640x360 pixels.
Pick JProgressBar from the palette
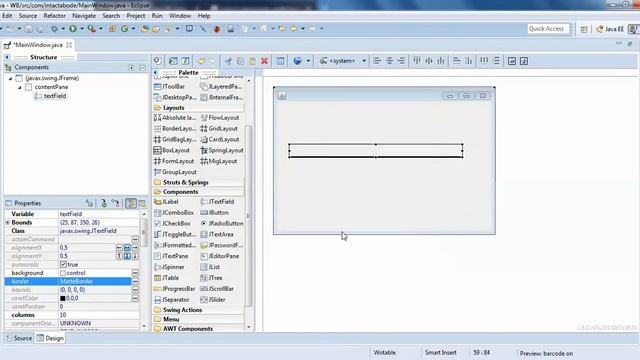pyautogui.click(x=175, y=289)
